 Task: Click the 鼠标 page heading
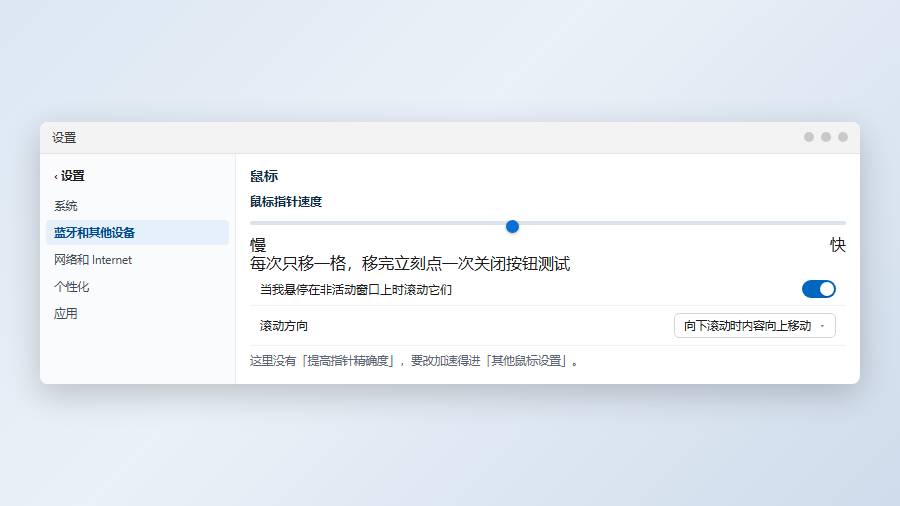[x=264, y=176]
